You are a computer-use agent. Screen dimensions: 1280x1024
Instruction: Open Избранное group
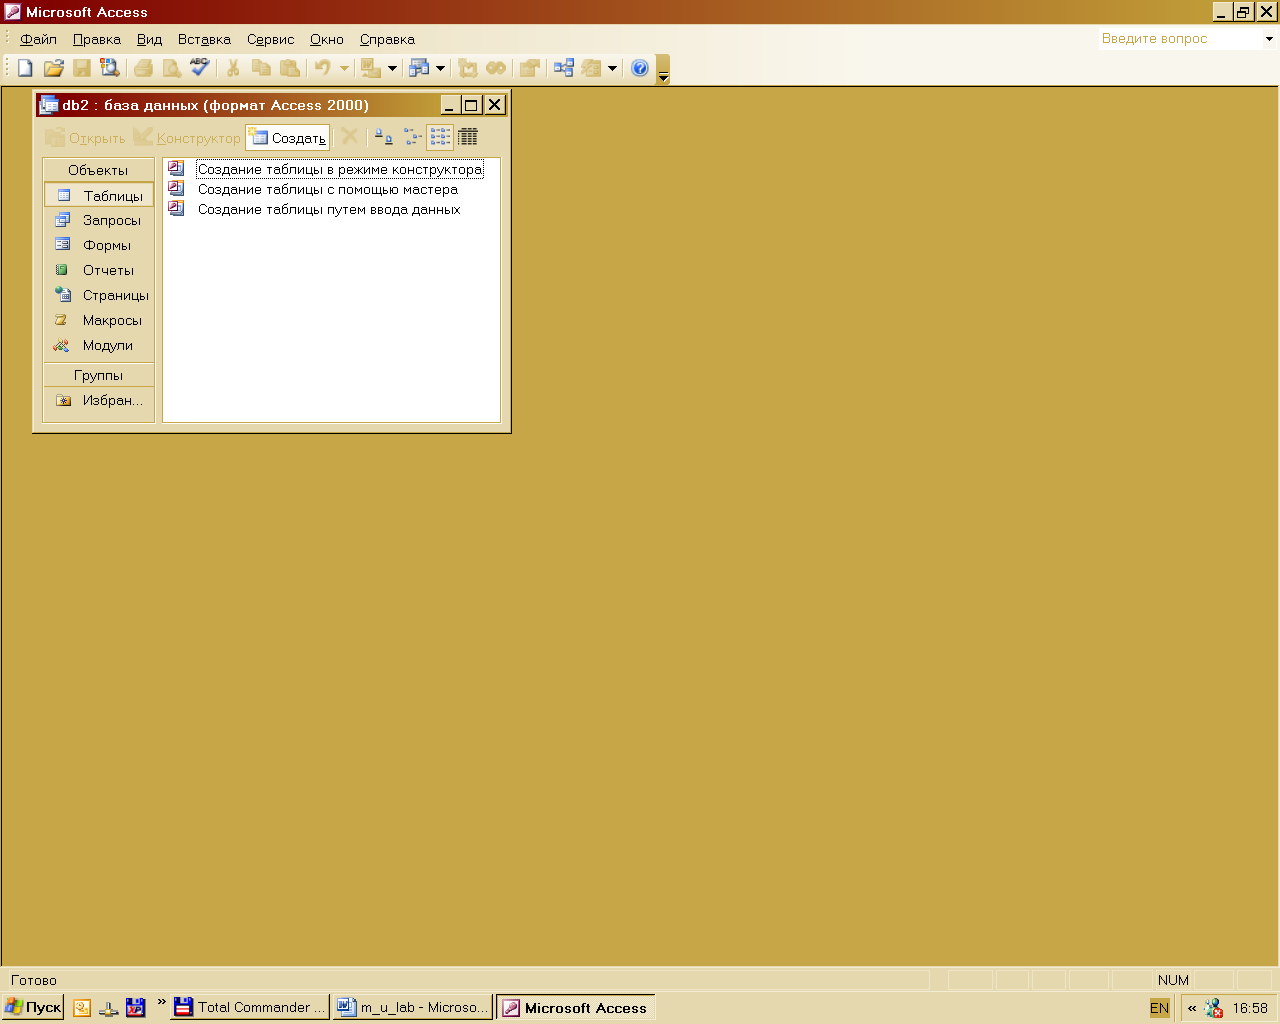coord(99,400)
